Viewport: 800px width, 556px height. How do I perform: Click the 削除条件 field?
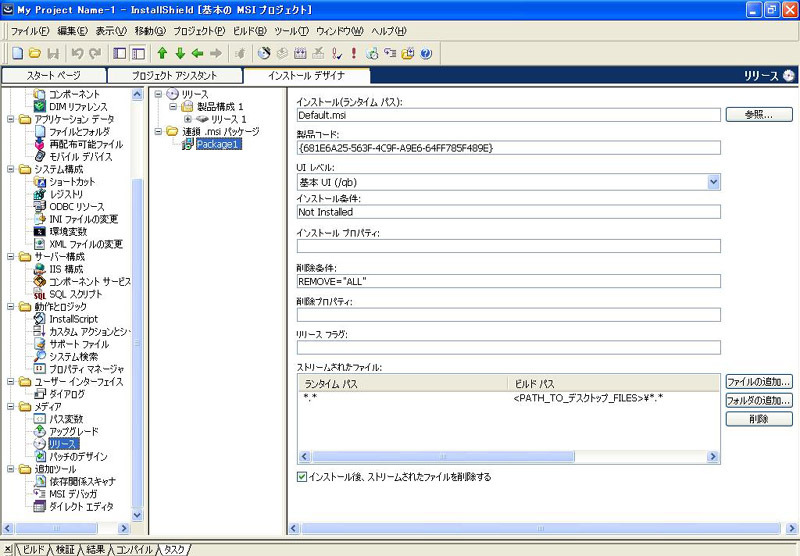click(509, 281)
